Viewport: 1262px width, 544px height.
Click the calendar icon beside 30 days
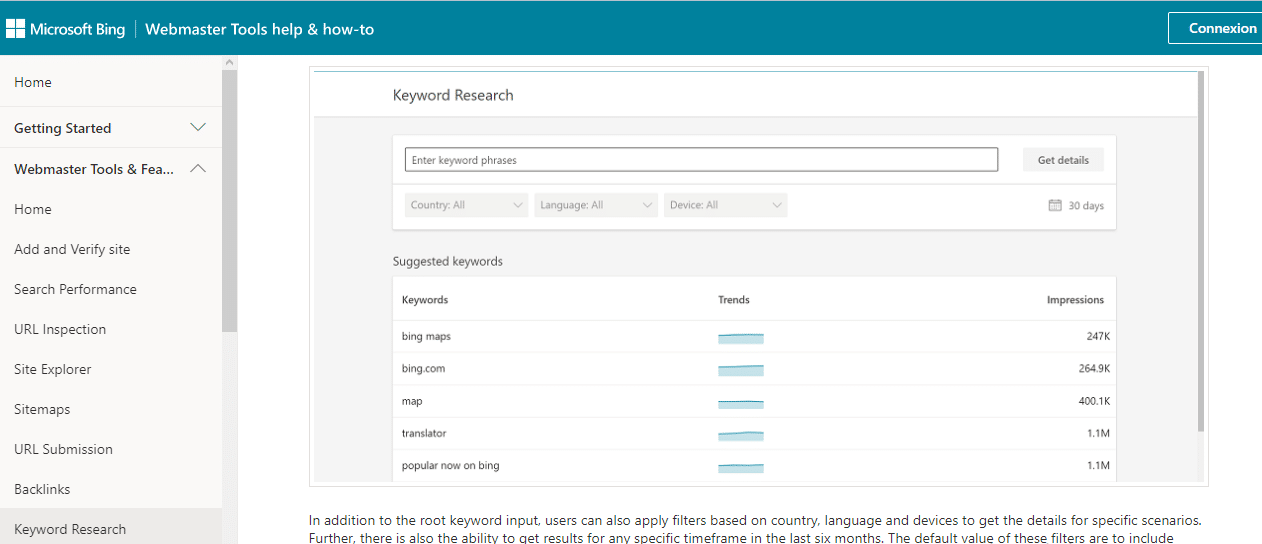tap(1054, 205)
